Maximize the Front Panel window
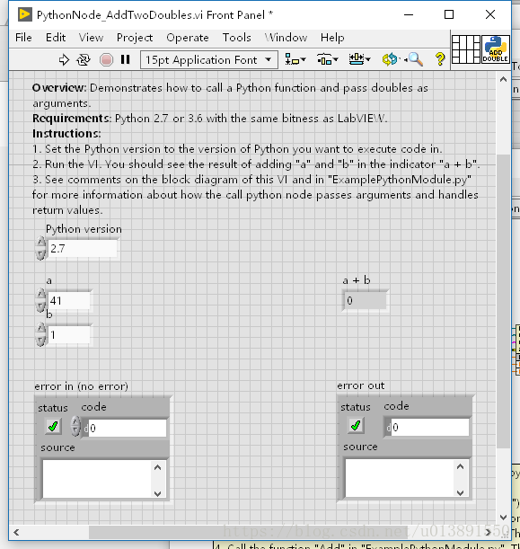520x549 pixels. pyautogui.click(x=449, y=15)
